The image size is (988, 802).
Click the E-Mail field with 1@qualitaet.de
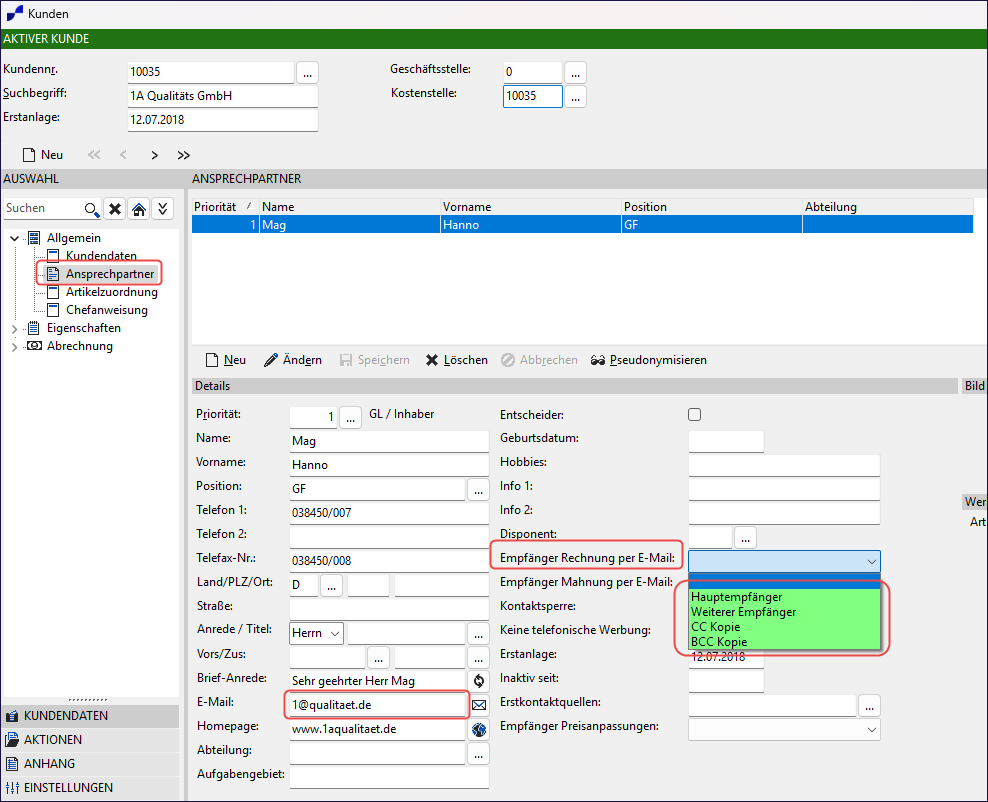coord(377,705)
